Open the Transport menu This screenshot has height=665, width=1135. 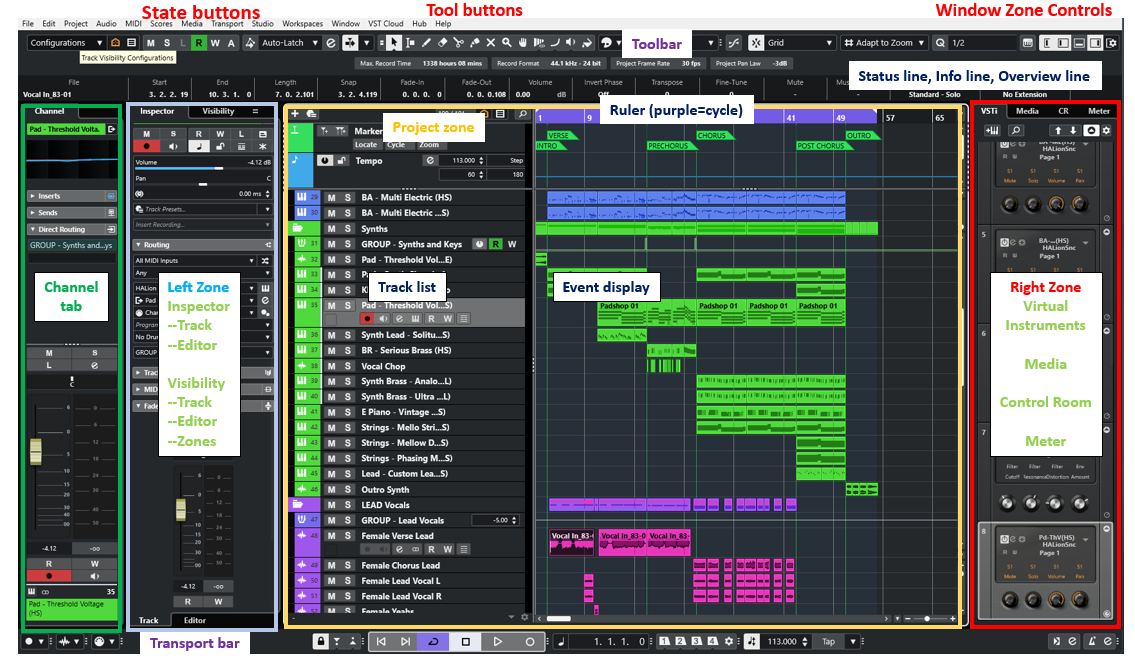pyautogui.click(x=227, y=23)
